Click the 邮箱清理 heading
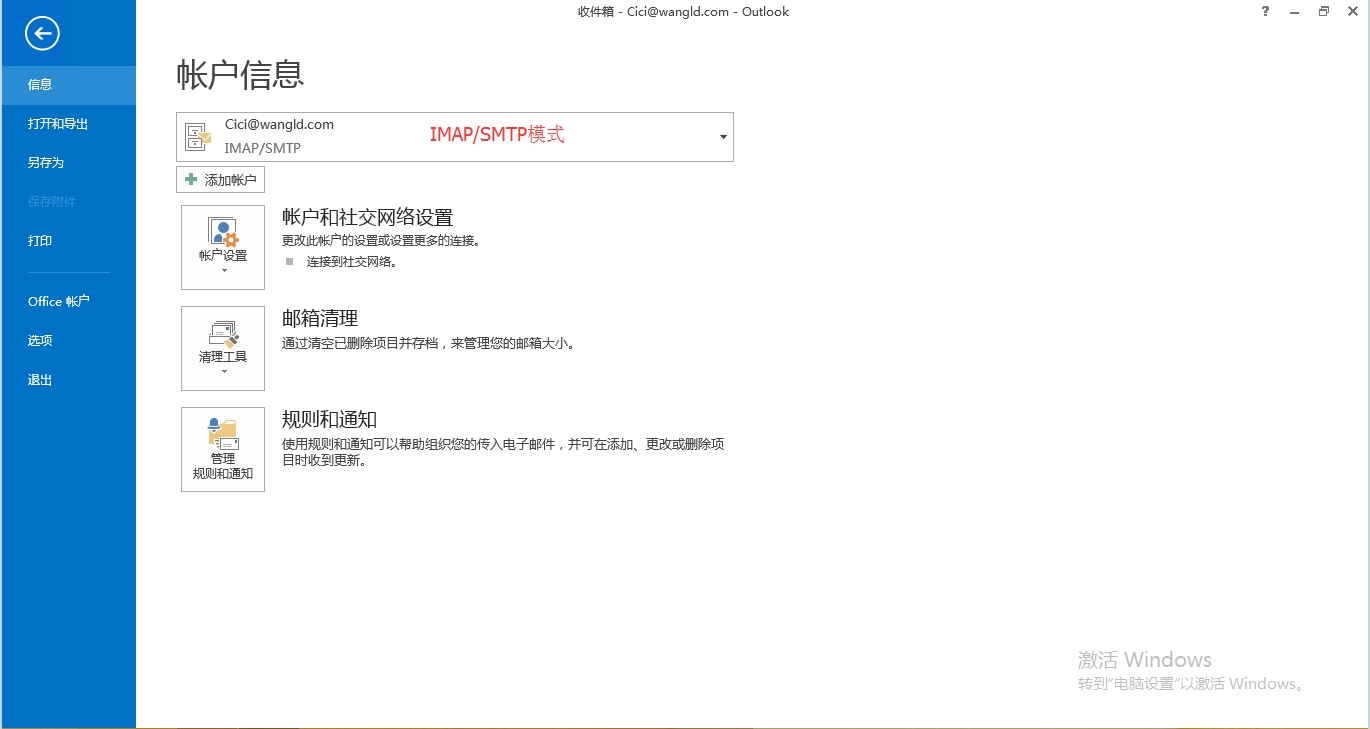Screen dimensions: 1370x729 click(x=320, y=318)
